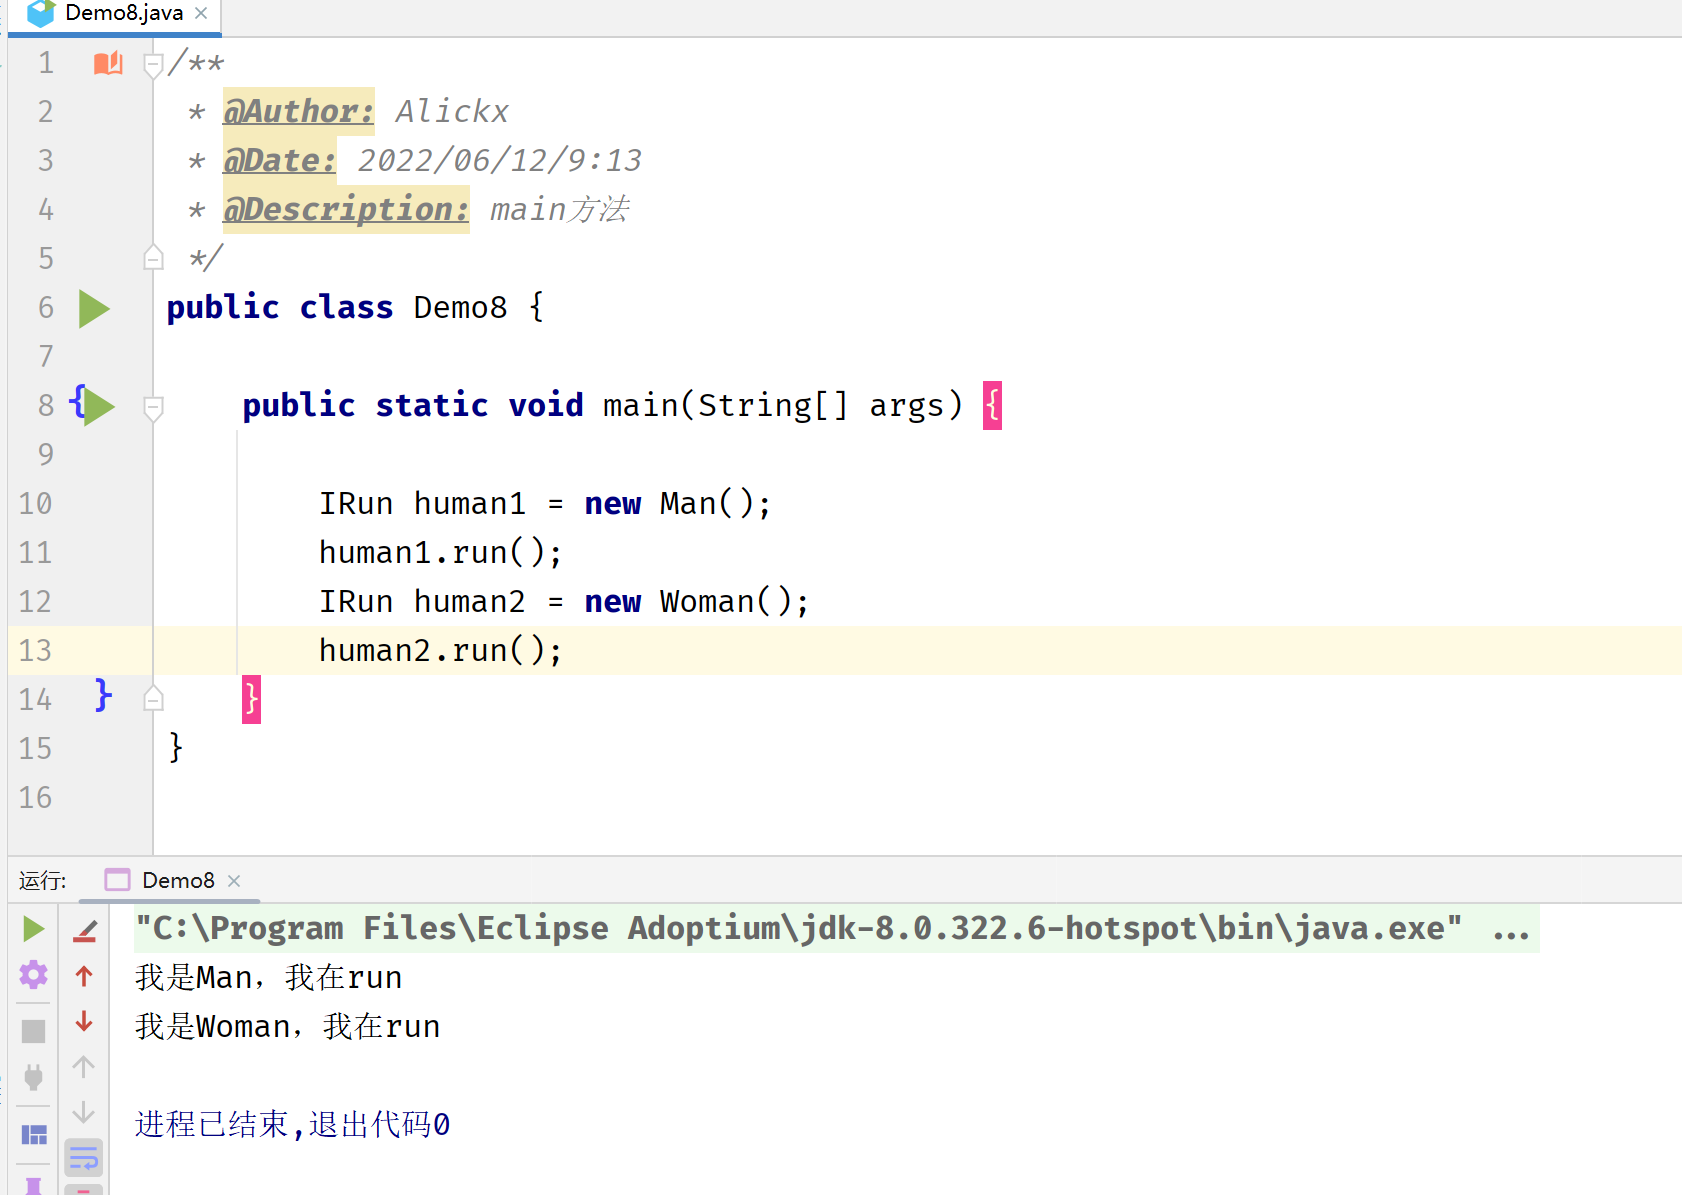Collapse the main method at line 8
Viewport: 1682px width, 1195px height.
point(153,408)
